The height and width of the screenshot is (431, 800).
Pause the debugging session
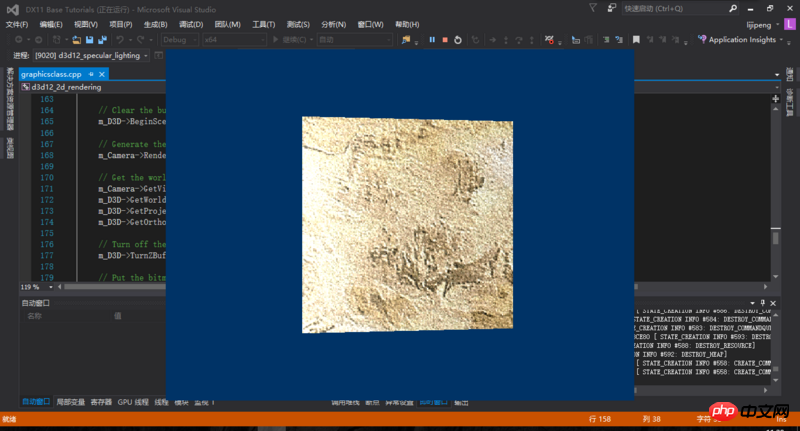pyautogui.click(x=431, y=40)
